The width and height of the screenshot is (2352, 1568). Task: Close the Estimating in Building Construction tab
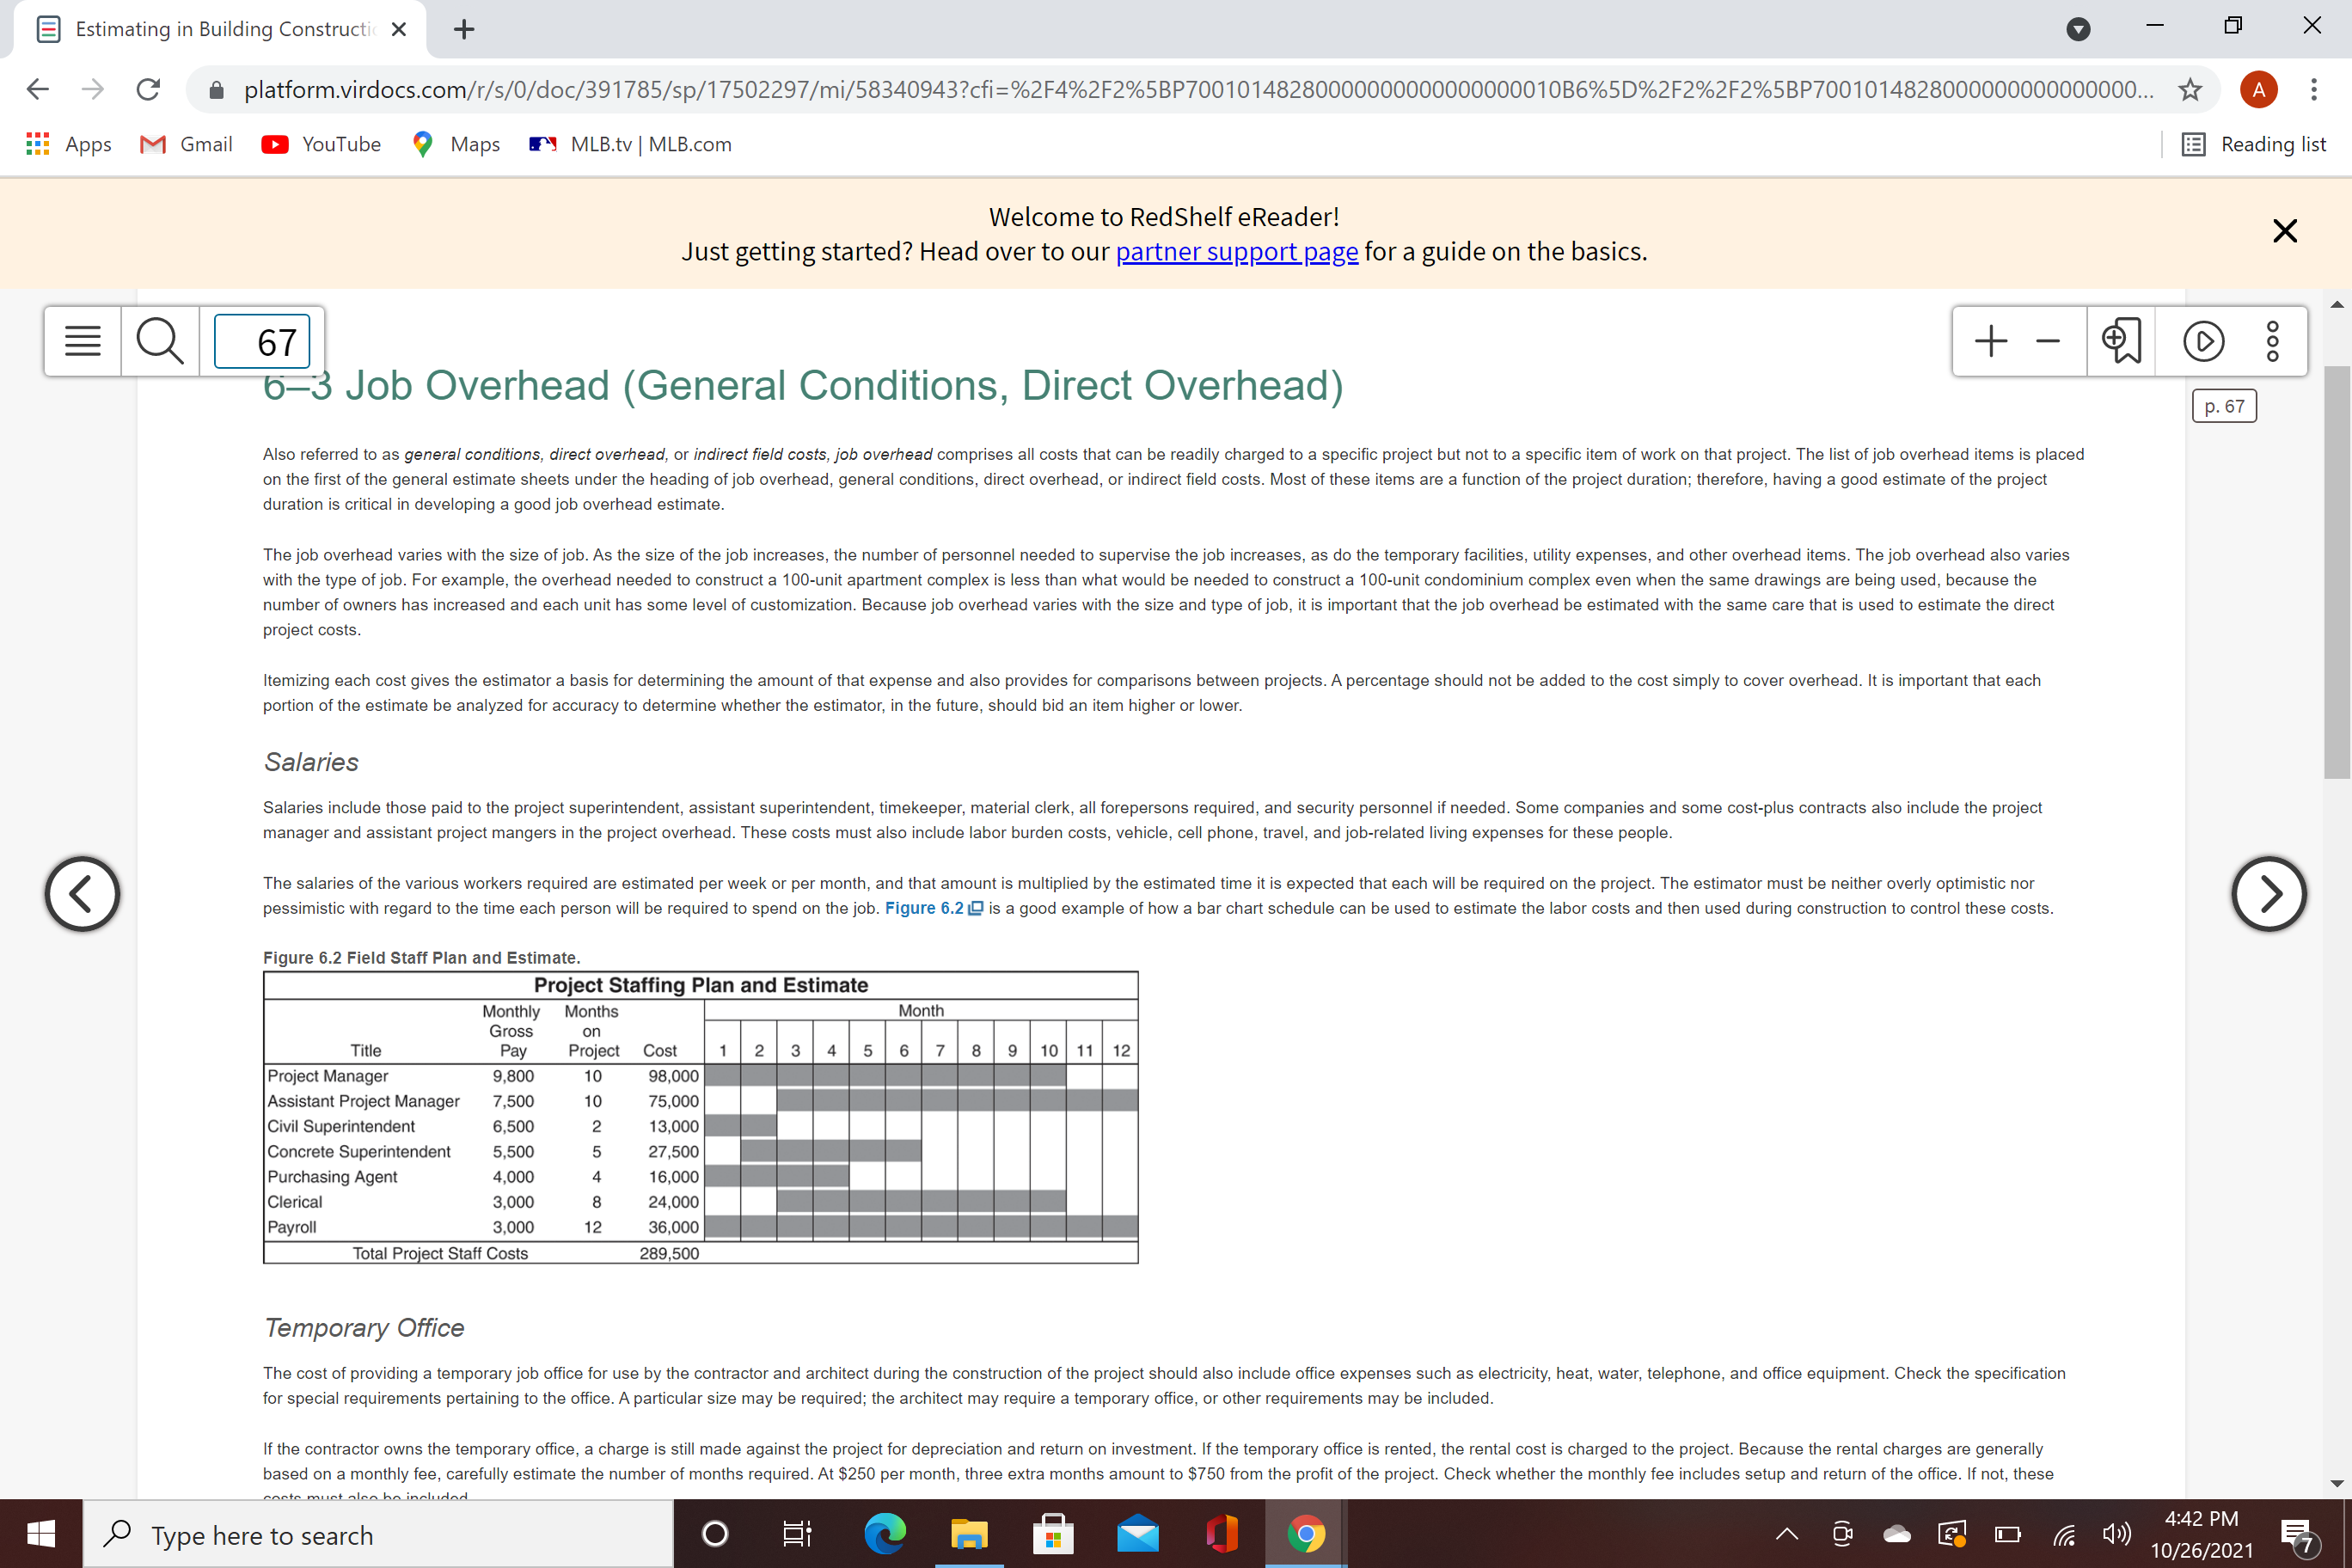point(399,29)
